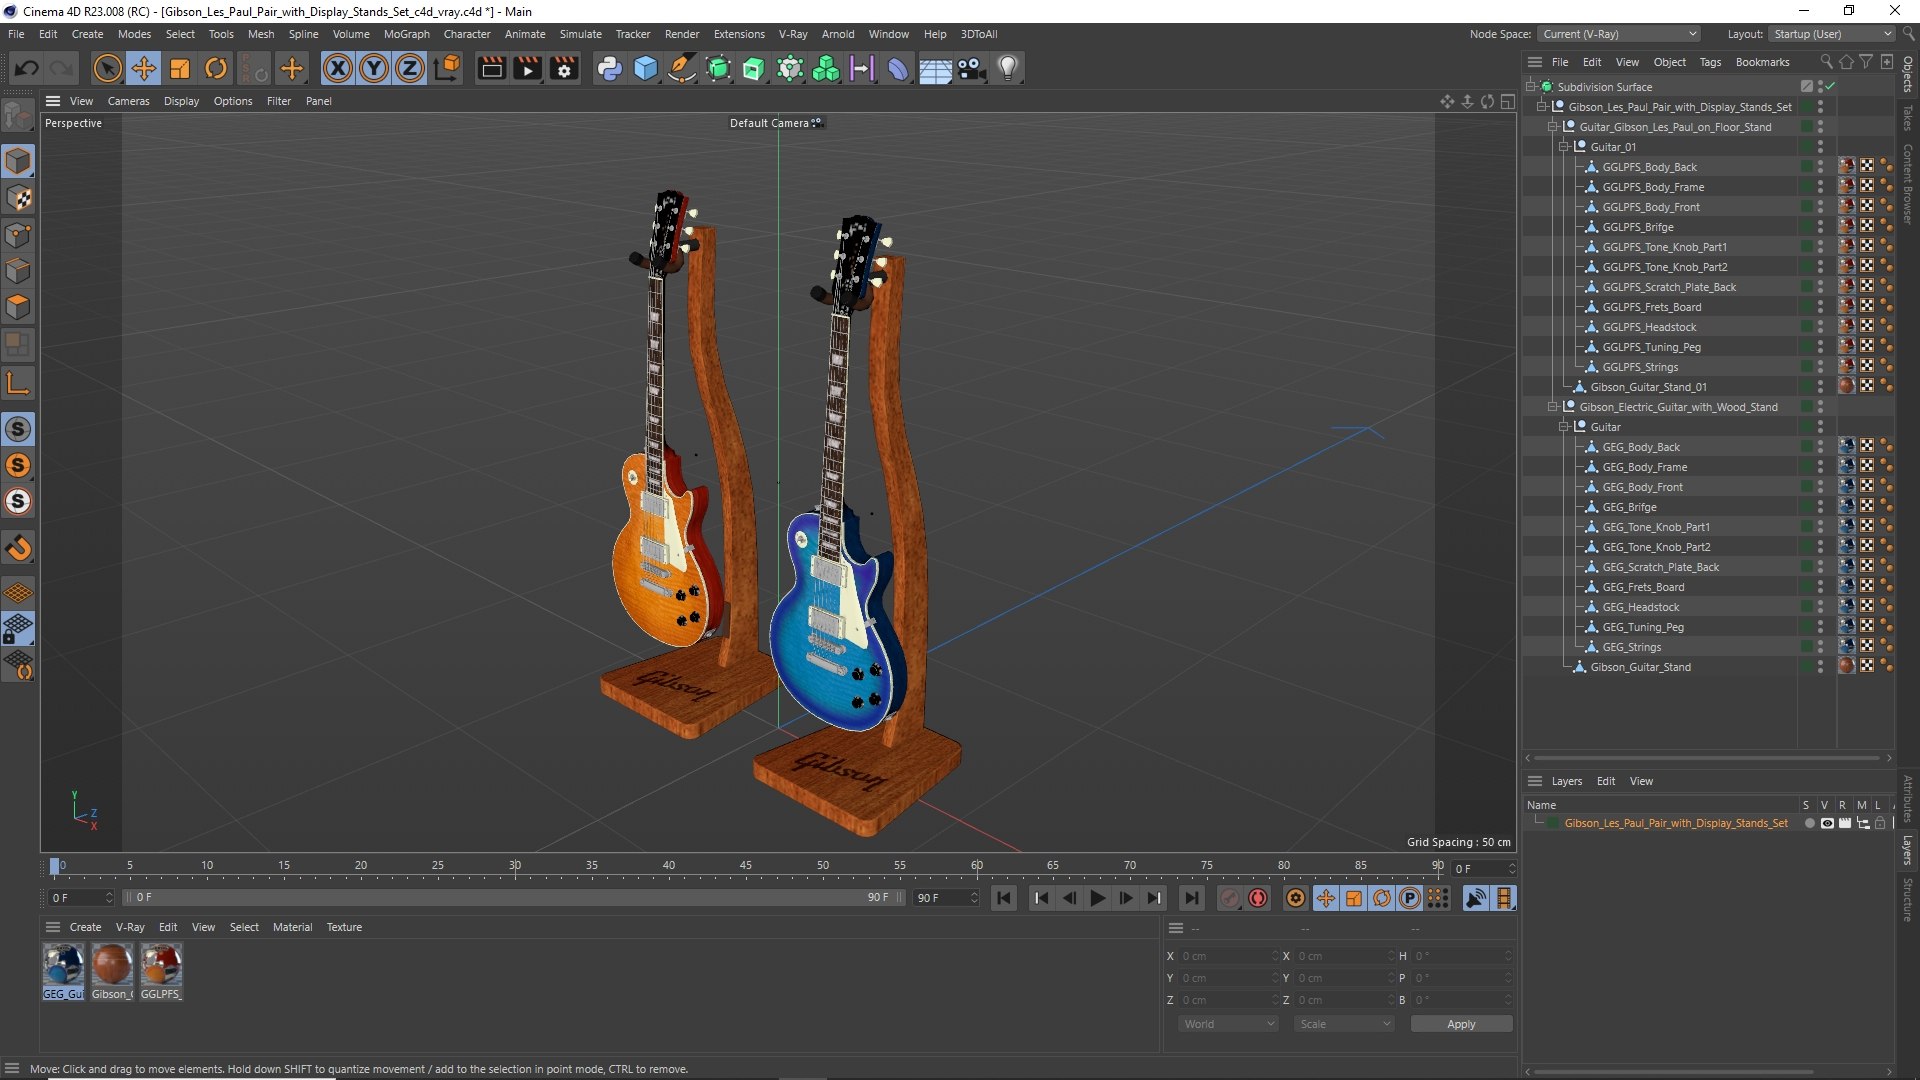This screenshot has height=1080, width=1920.
Task: Open the Node Space dropdown
Action: point(1619,34)
